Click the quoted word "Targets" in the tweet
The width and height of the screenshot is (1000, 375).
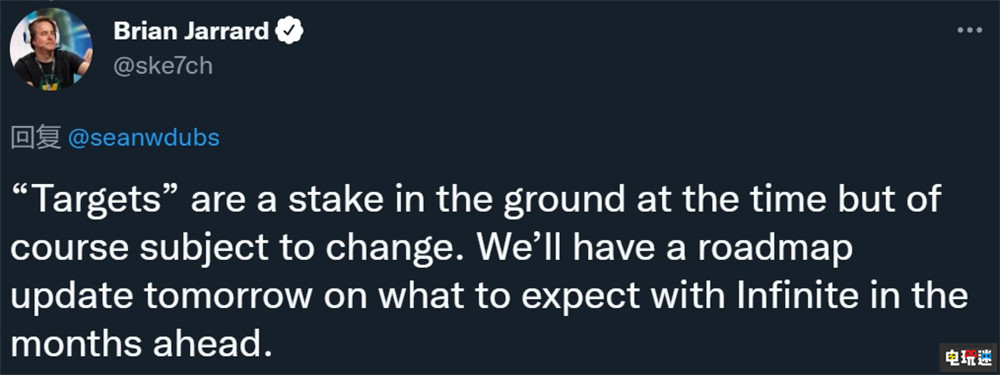[x=97, y=200]
